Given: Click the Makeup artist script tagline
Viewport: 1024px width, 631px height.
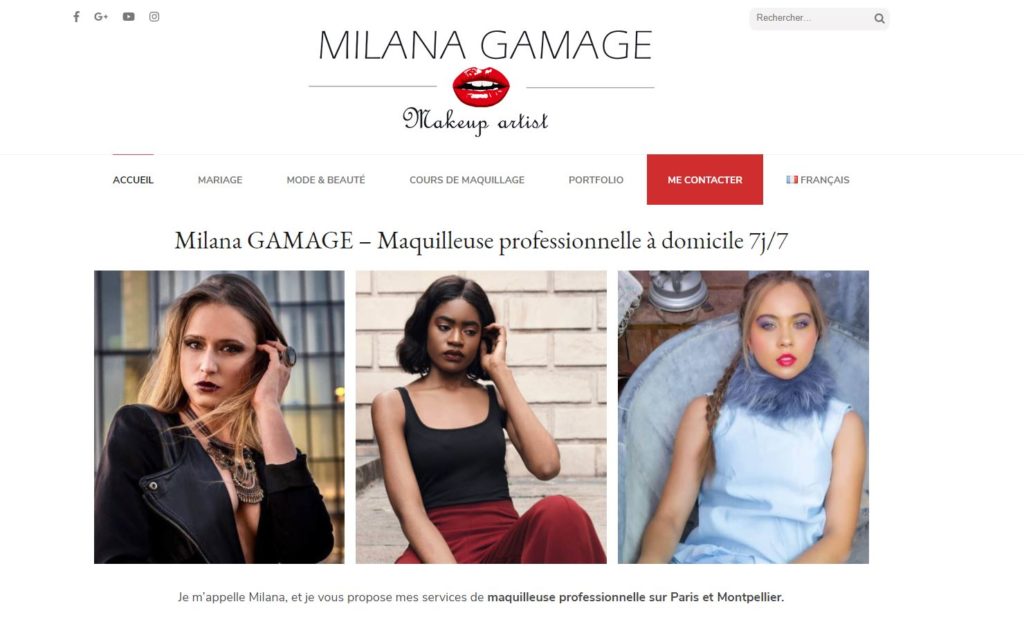Looking at the screenshot, I should tap(475, 121).
